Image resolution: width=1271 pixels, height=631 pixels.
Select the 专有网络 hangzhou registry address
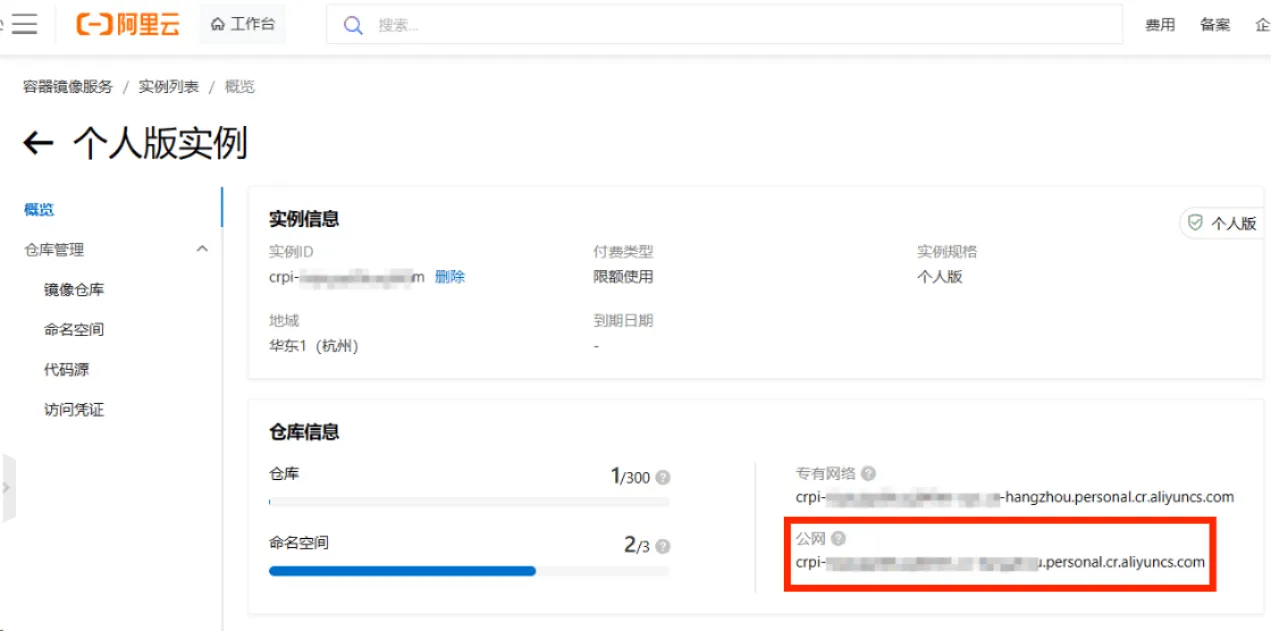[1015, 497]
